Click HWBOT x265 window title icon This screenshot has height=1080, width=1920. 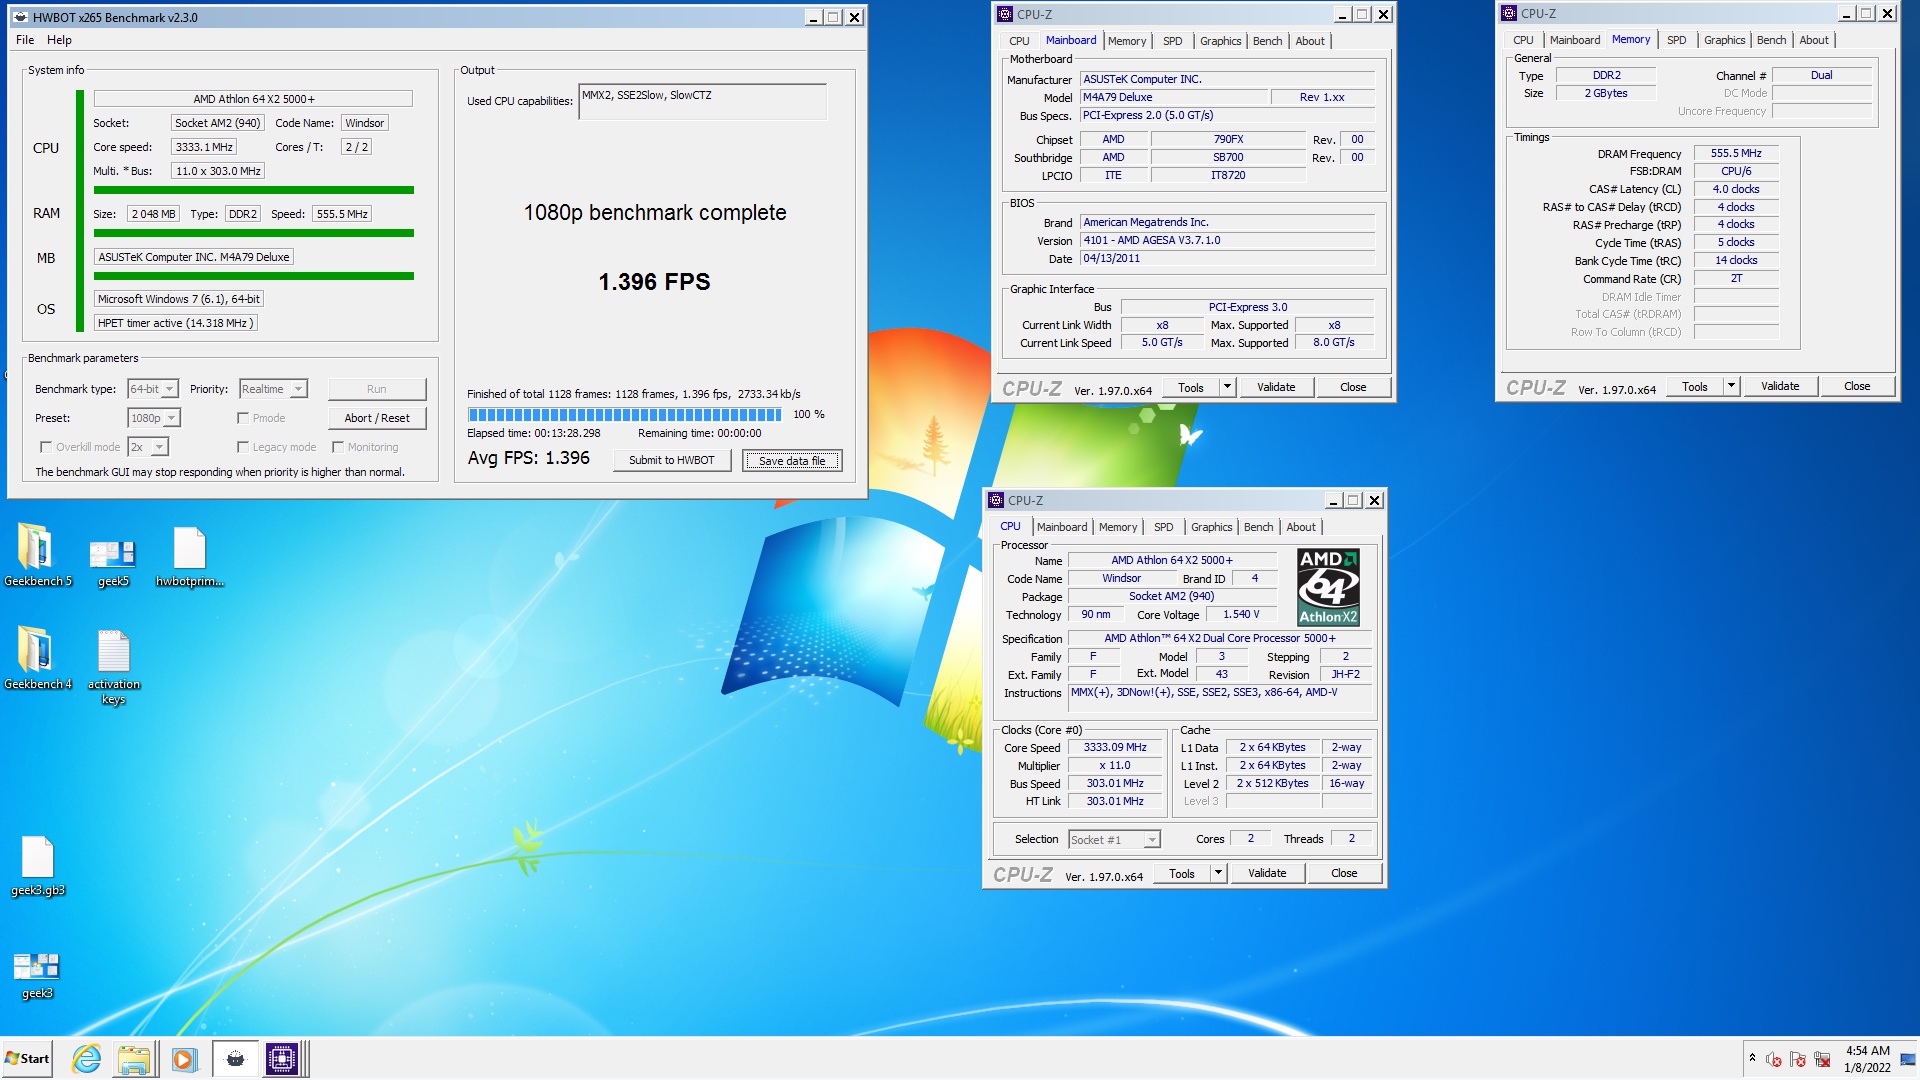[20, 17]
